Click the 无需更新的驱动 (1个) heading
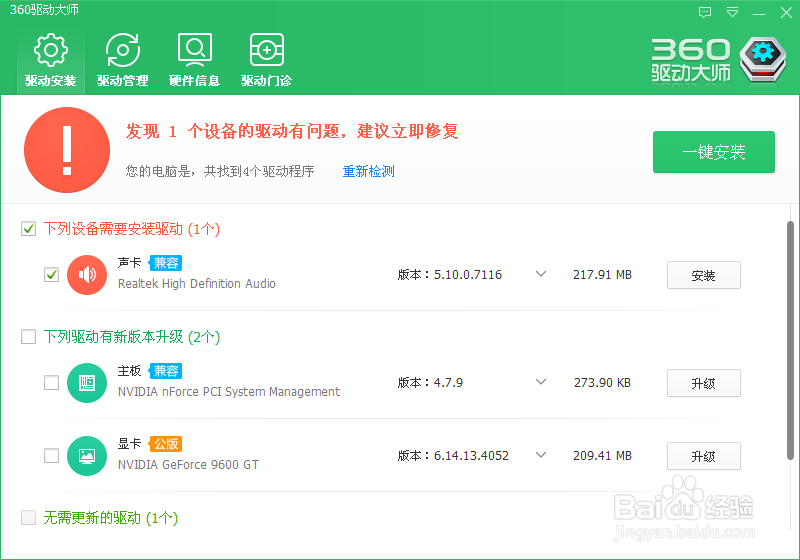 tap(111, 518)
